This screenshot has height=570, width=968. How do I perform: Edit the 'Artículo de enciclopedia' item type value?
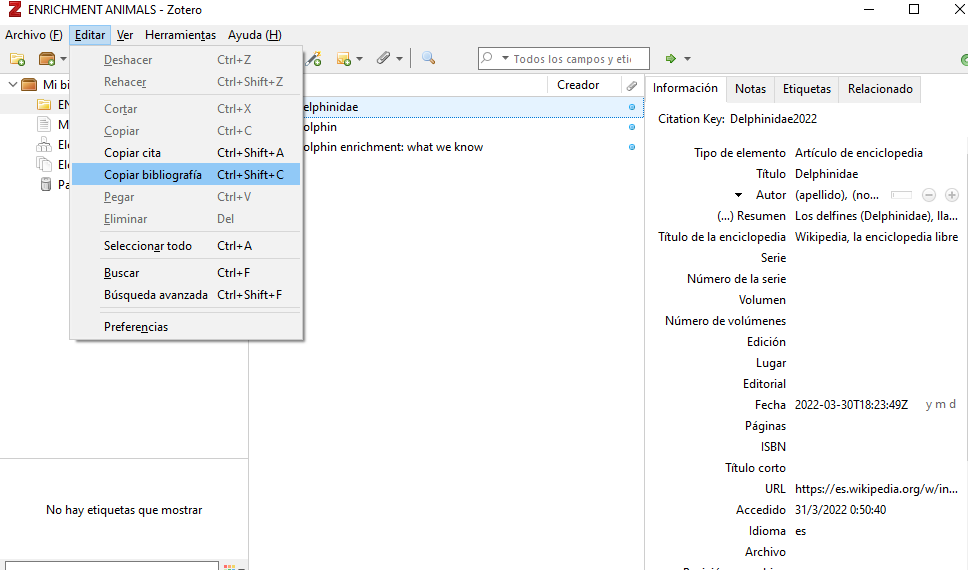click(859, 153)
